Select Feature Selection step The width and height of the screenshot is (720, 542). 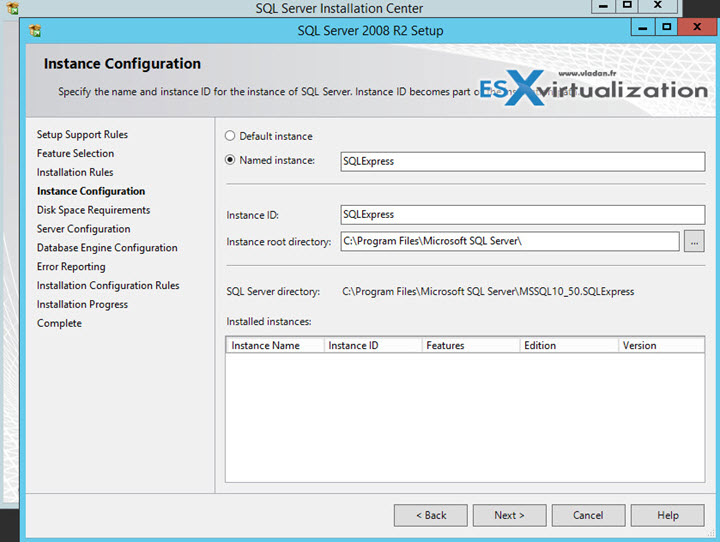pos(75,153)
